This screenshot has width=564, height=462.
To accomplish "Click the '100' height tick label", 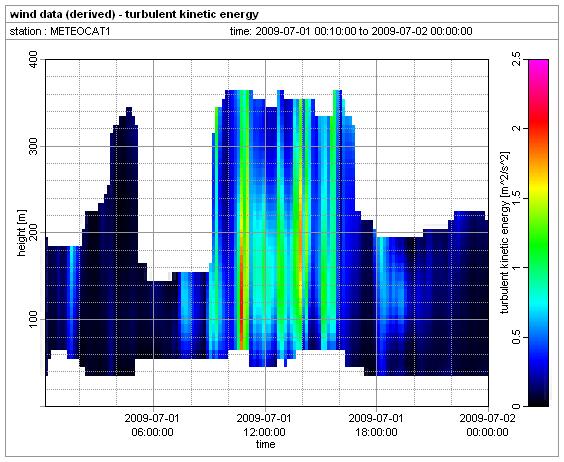I will pyautogui.click(x=33, y=320).
